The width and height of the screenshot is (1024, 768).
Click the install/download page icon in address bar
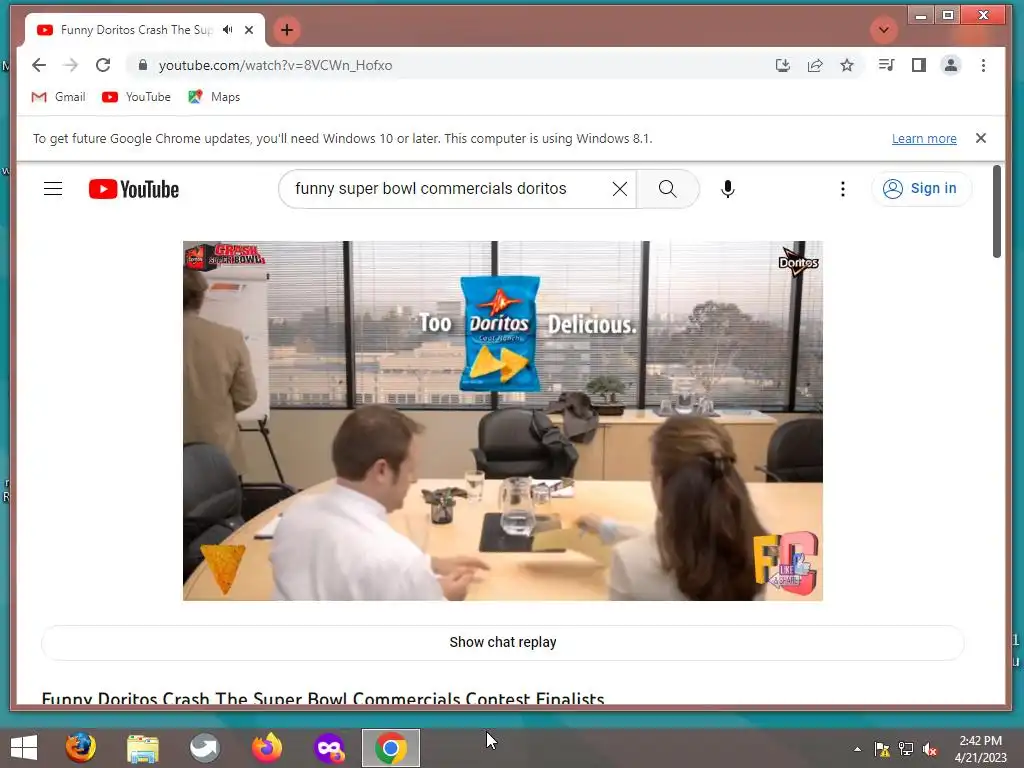coord(782,65)
